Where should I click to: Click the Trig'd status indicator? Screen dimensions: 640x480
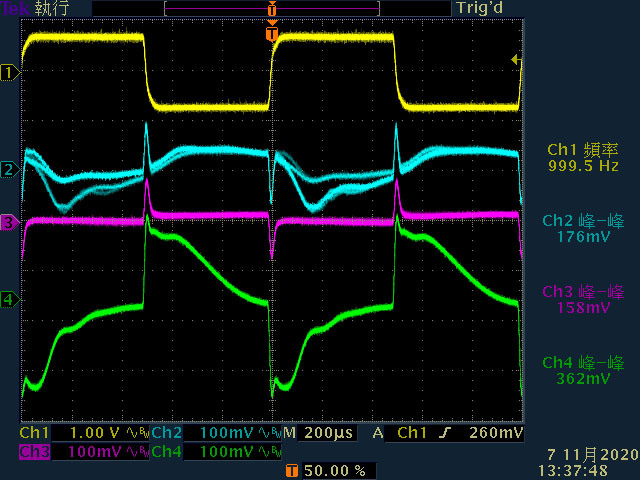click(480, 8)
